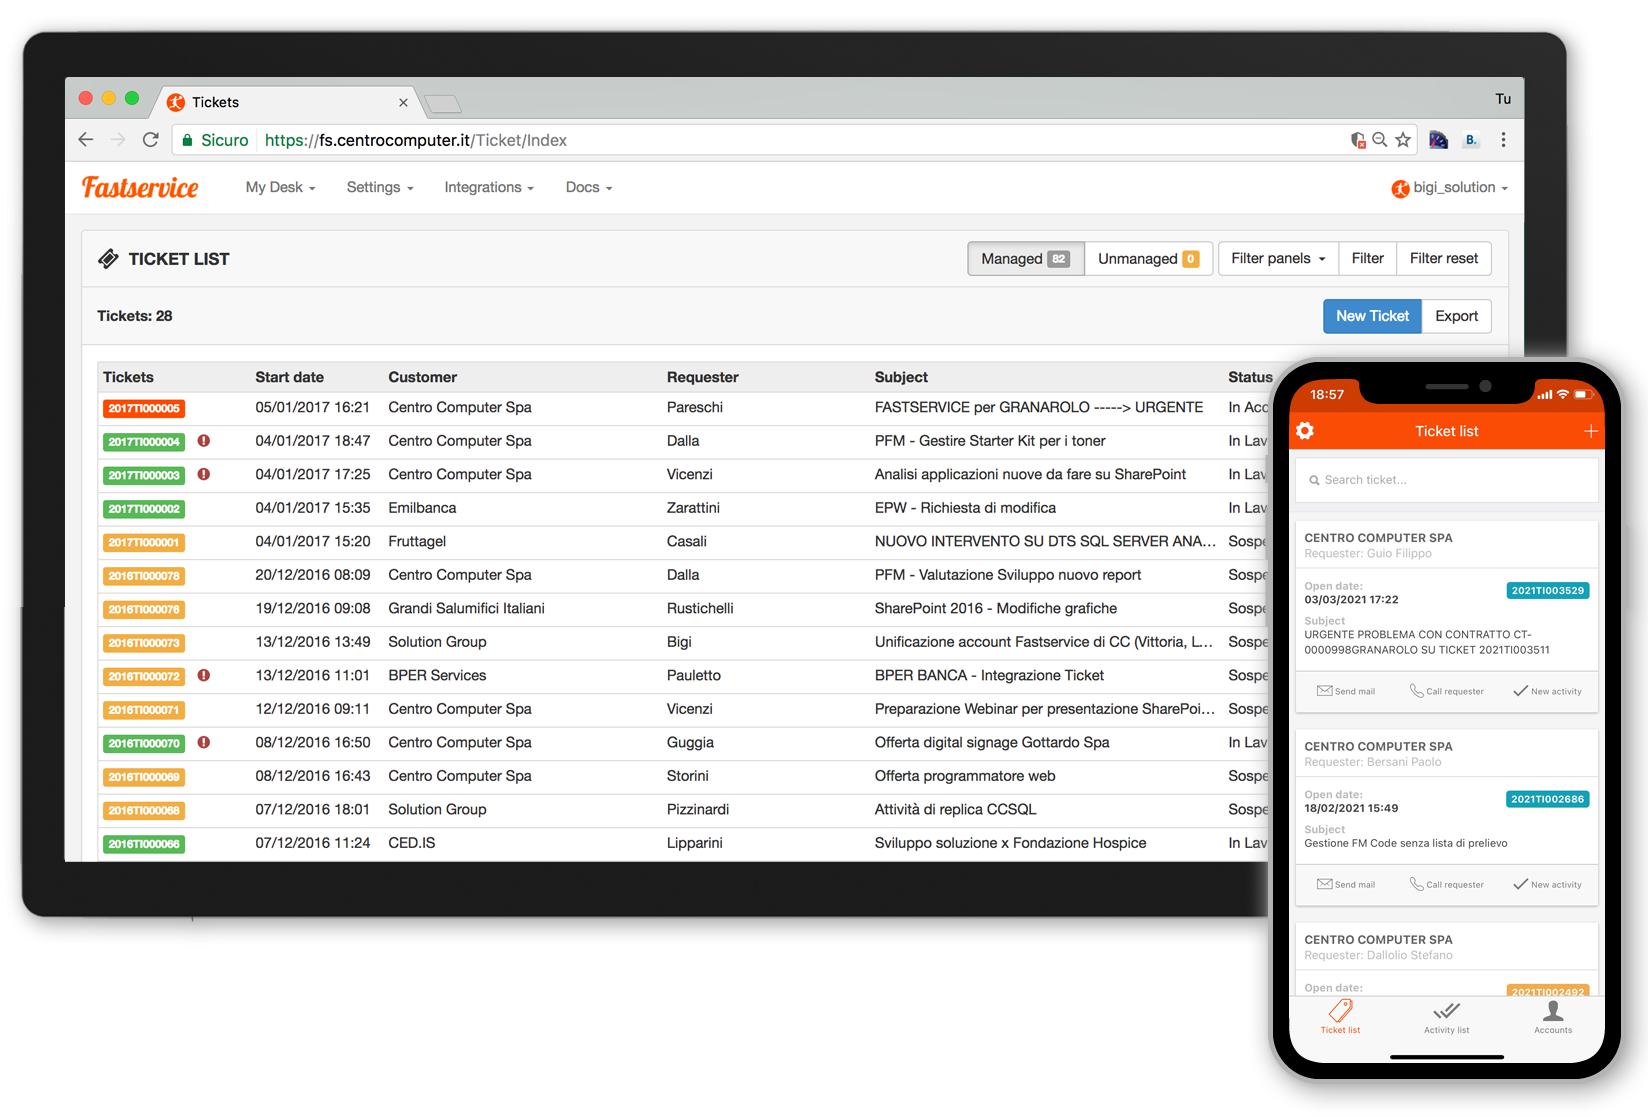Open ticket 2016TI000078 badge
This screenshot has height=1120, width=1648.
click(x=144, y=576)
